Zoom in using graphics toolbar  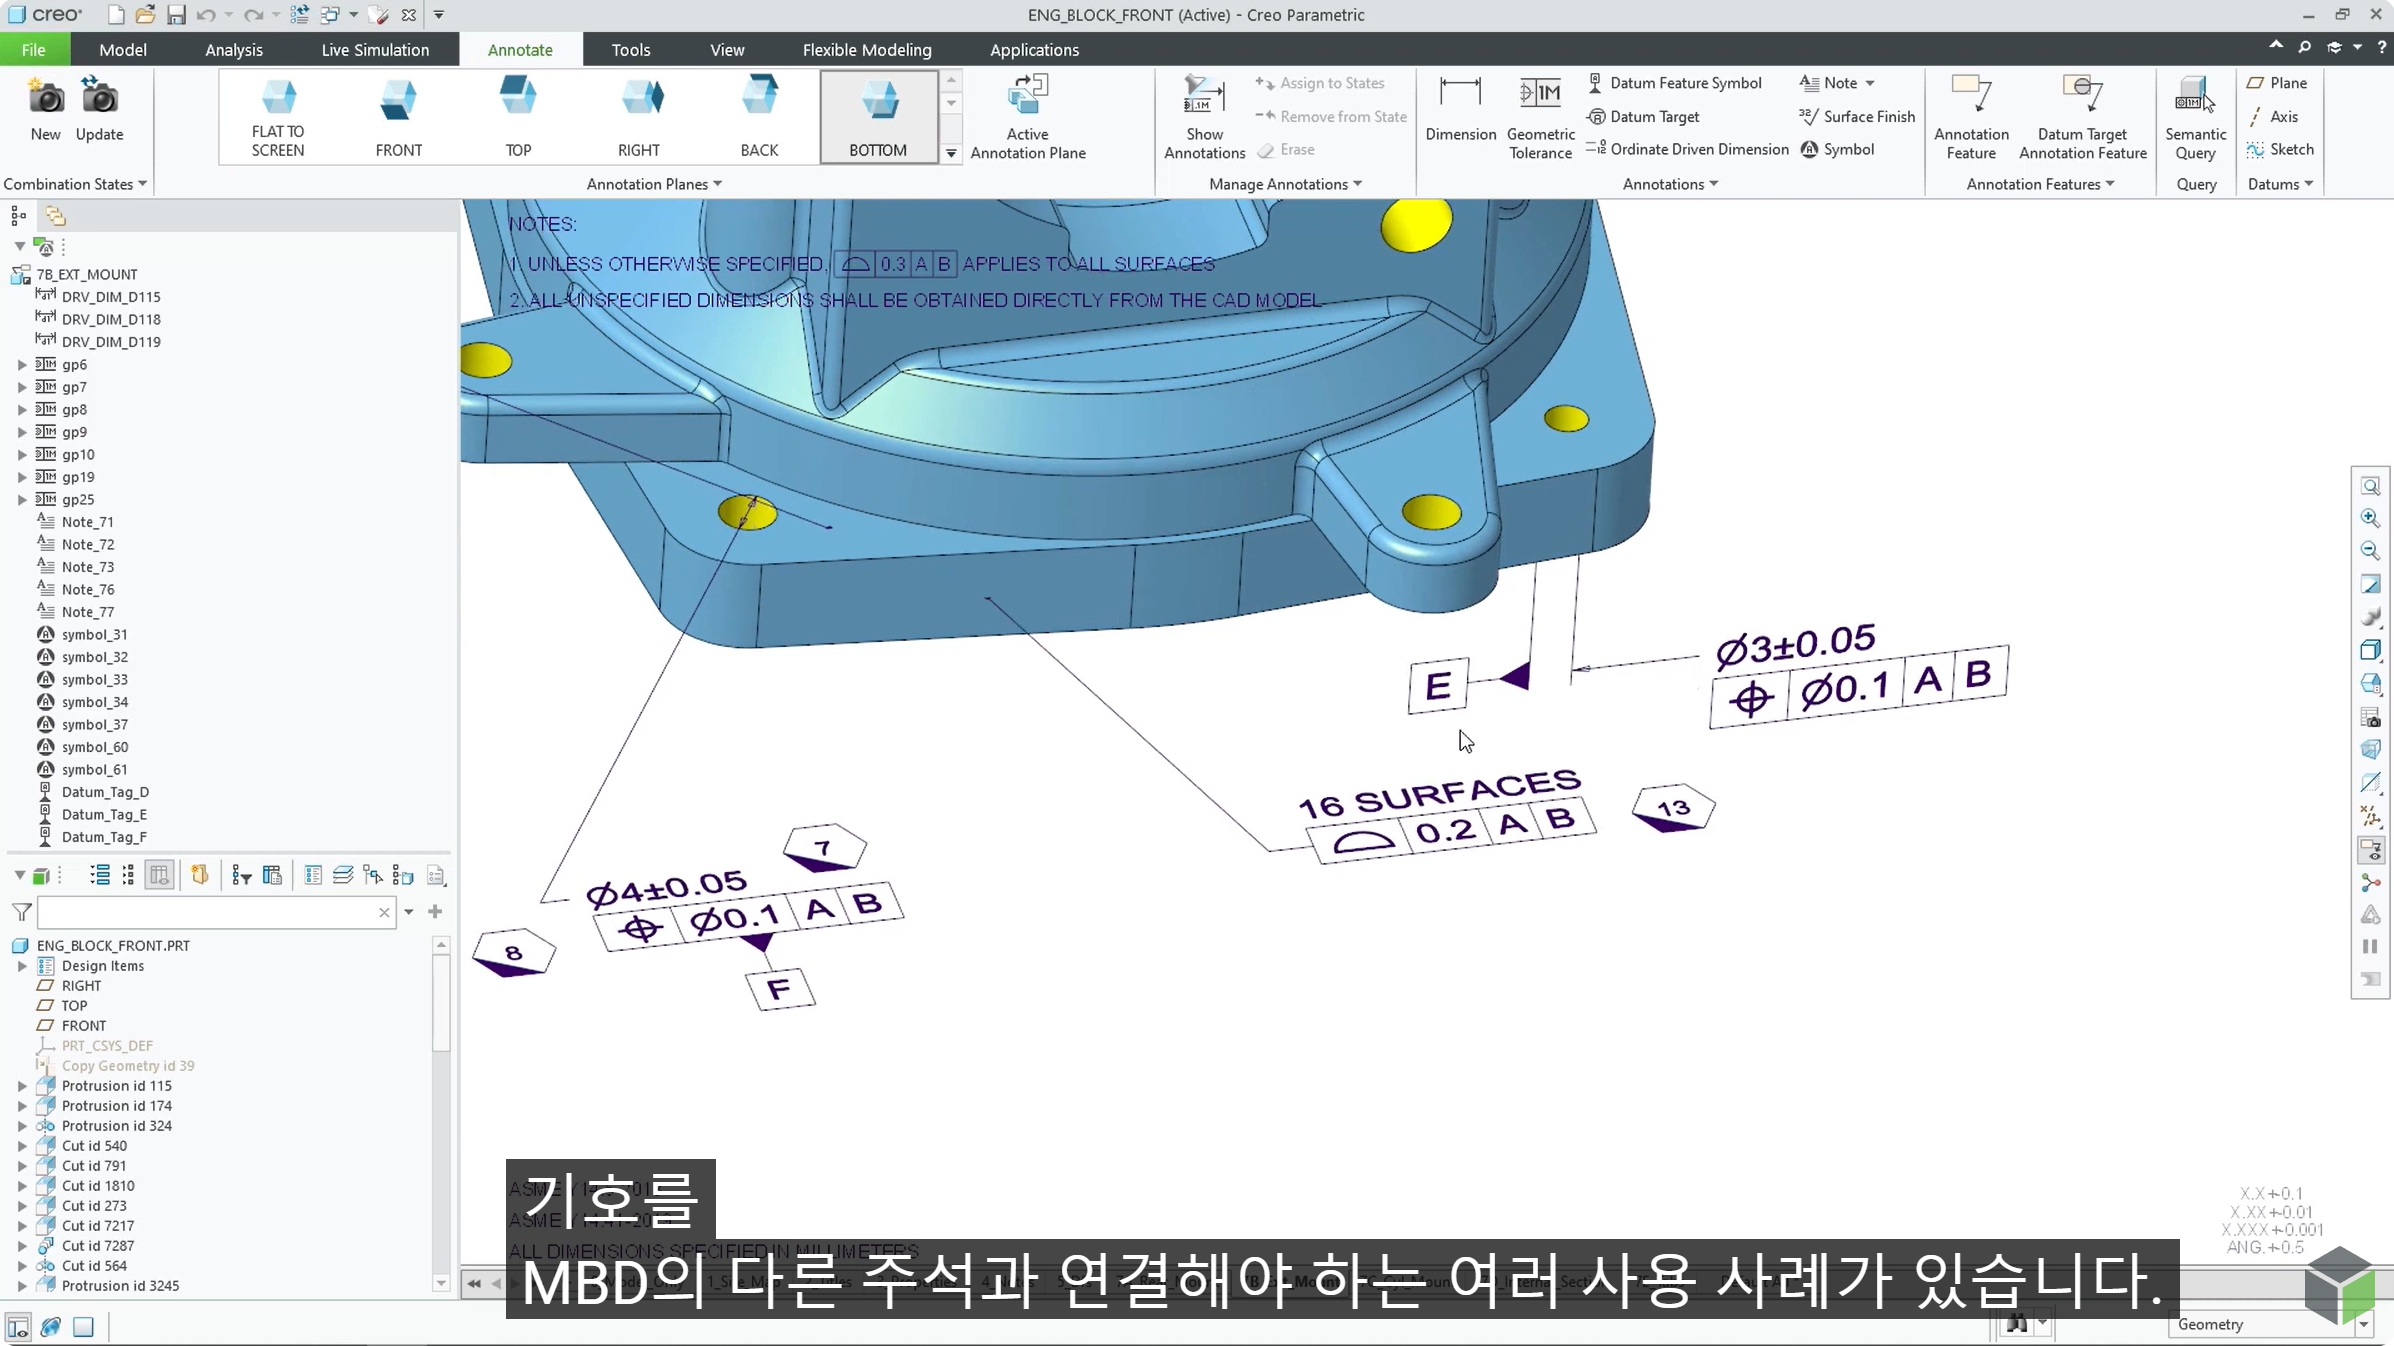point(2370,518)
